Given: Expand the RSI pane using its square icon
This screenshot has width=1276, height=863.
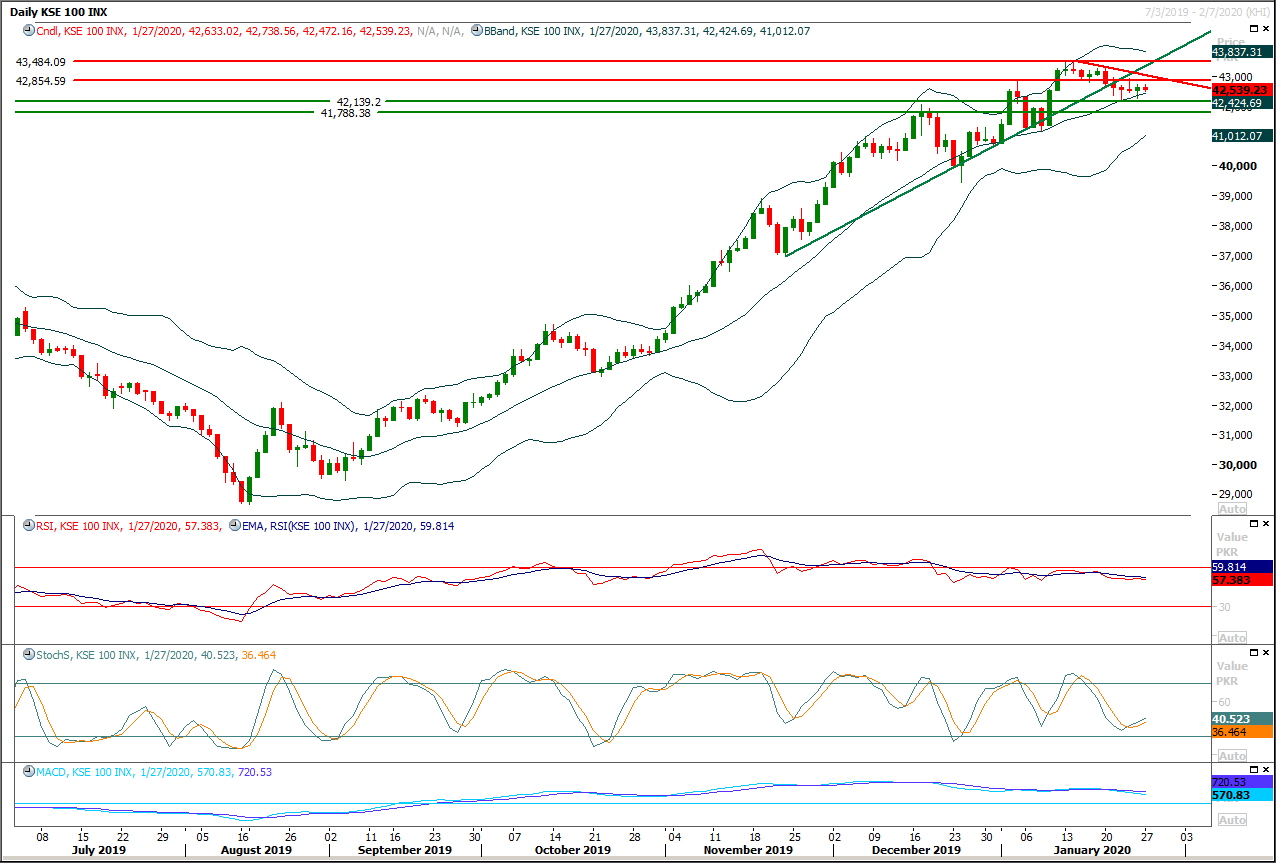Looking at the screenshot, I should coord(1253,523).
